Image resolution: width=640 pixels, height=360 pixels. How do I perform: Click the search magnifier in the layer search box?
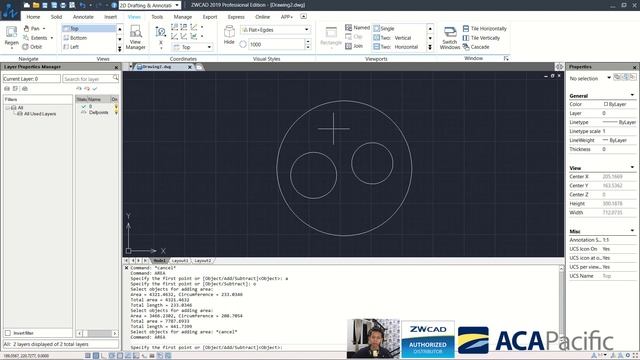(116, 78)
